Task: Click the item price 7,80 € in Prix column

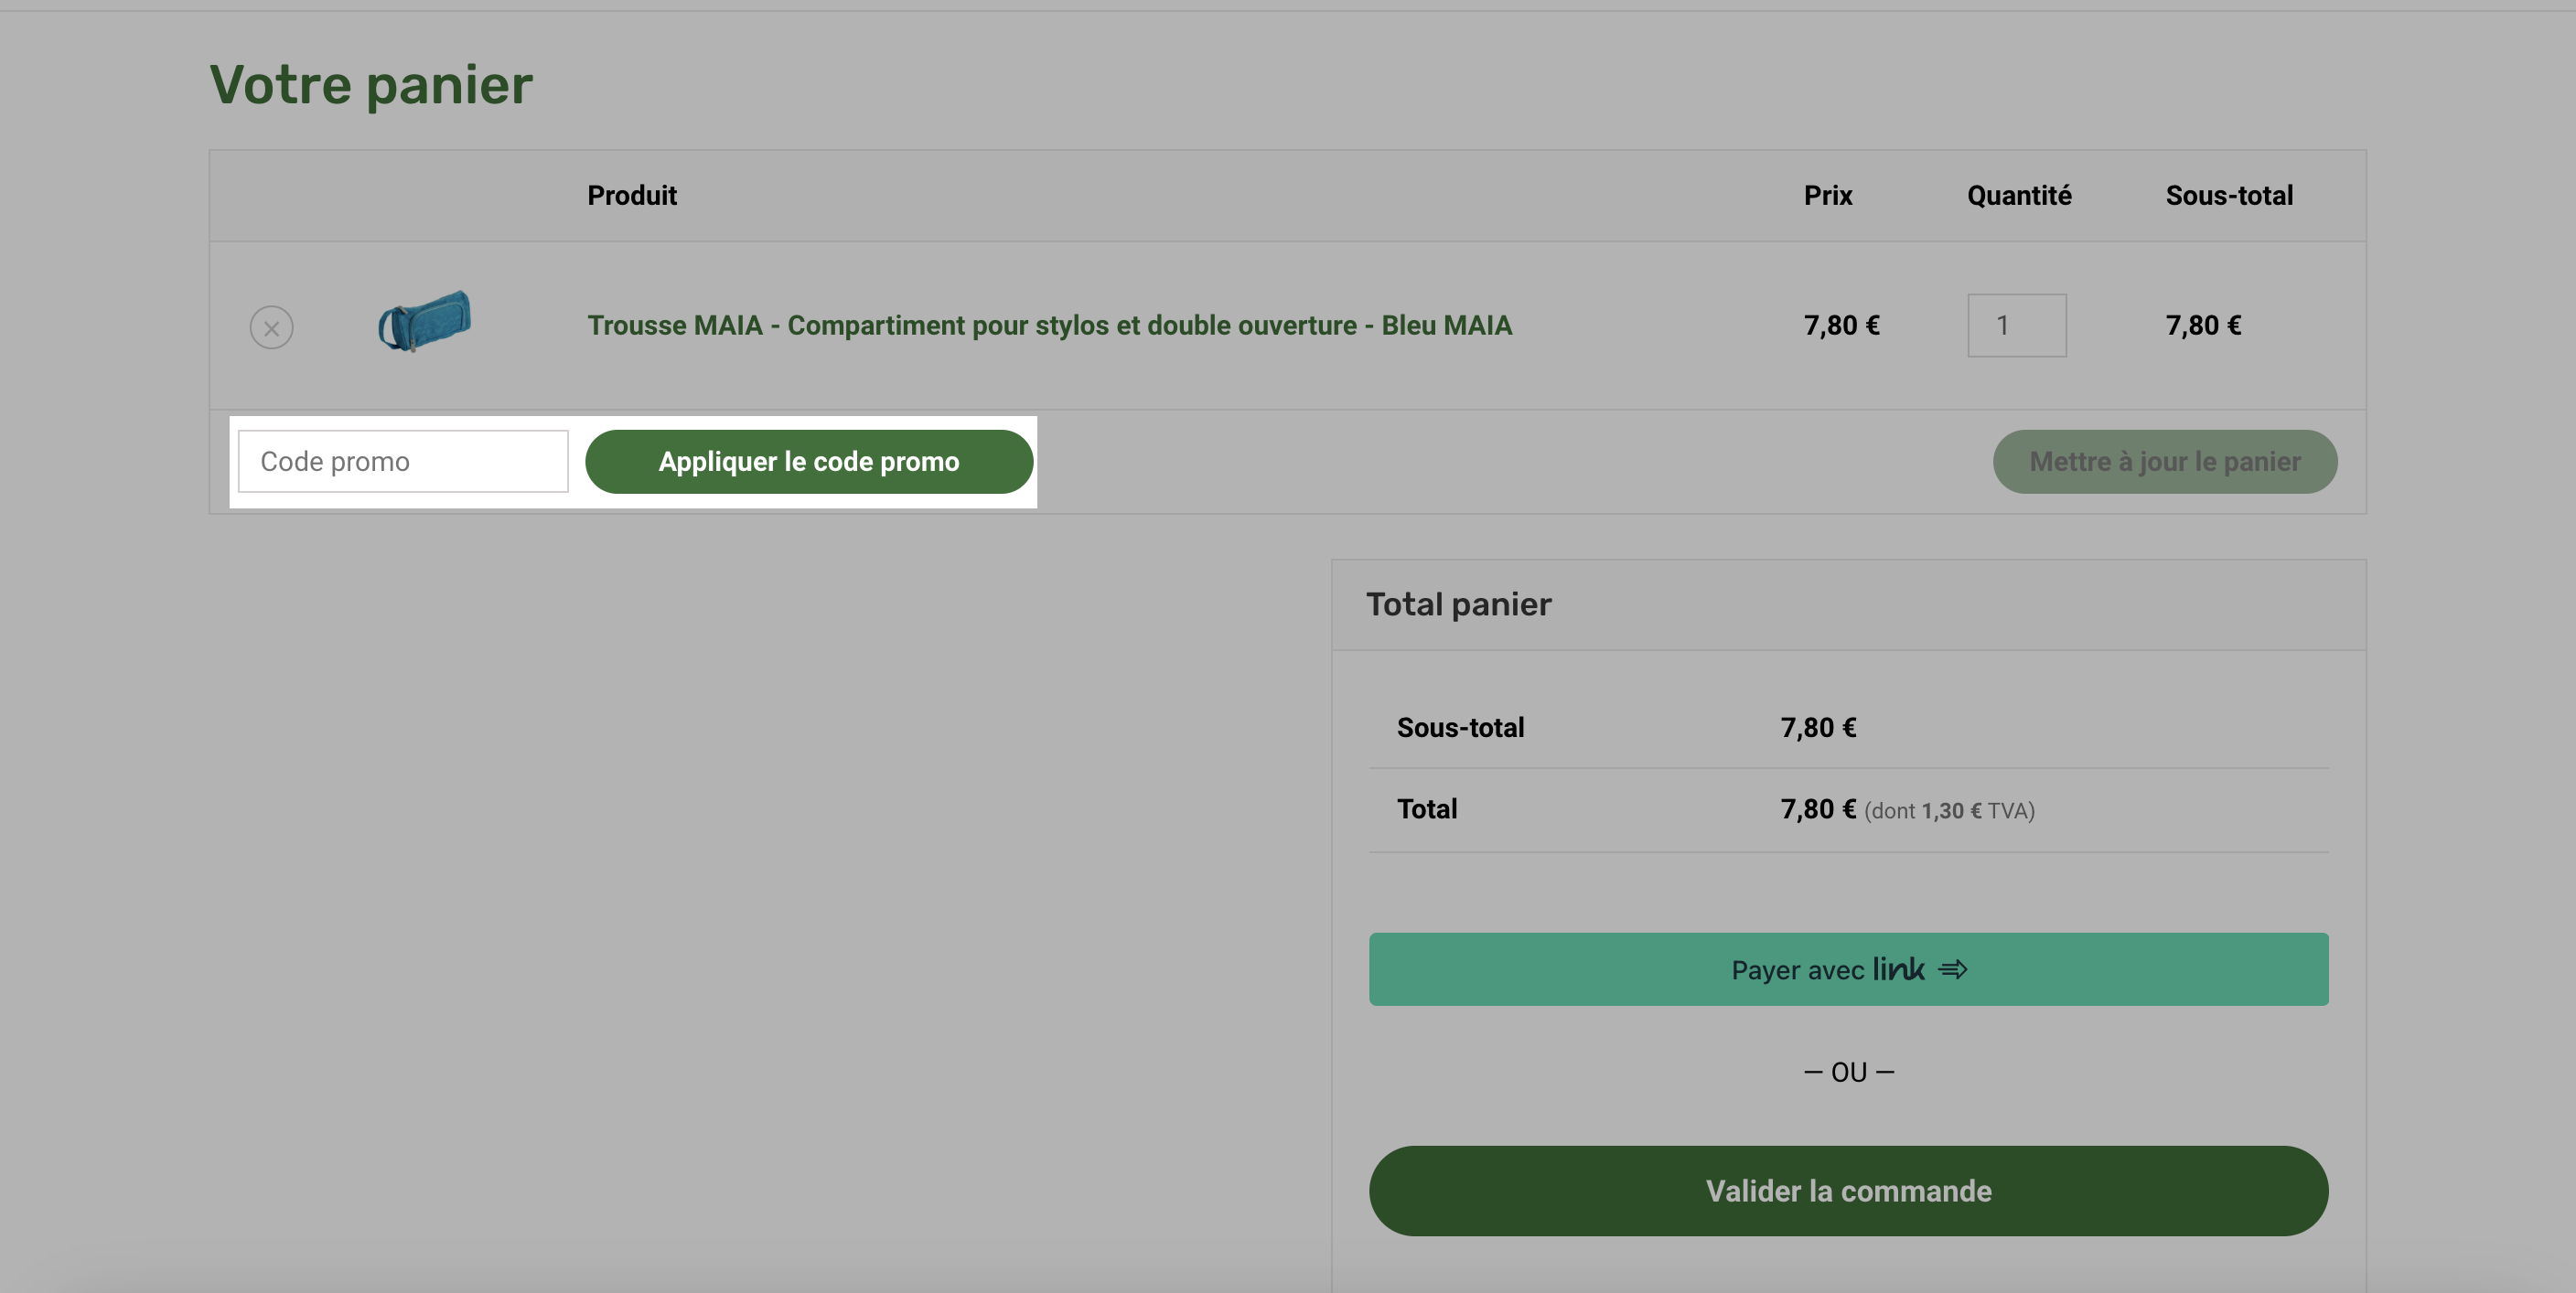Action: [1841, 325]
